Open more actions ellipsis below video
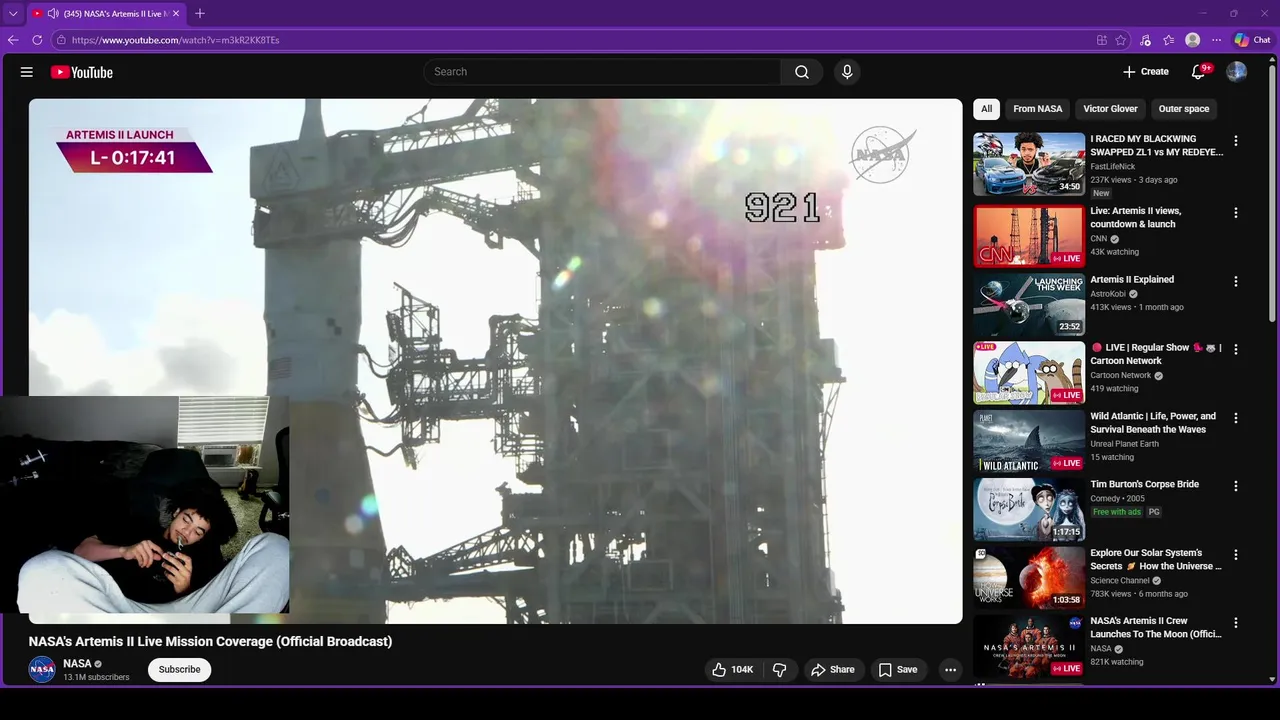Image resolution: width=1280 pixels, height=720 pixels. (951, 670)
